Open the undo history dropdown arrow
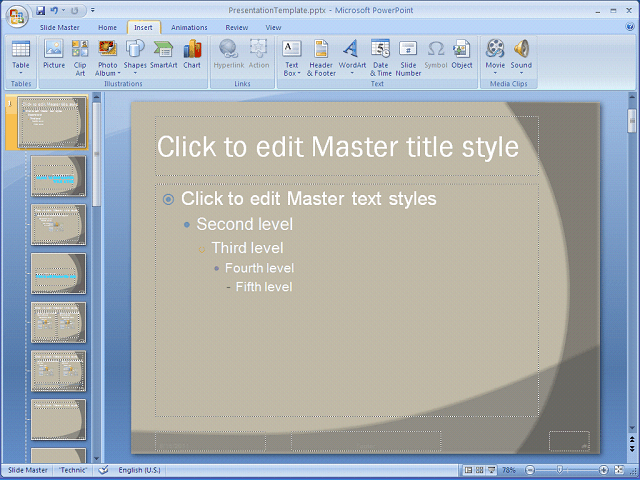Viewport: 640px width, 480px height. [63, 11]
